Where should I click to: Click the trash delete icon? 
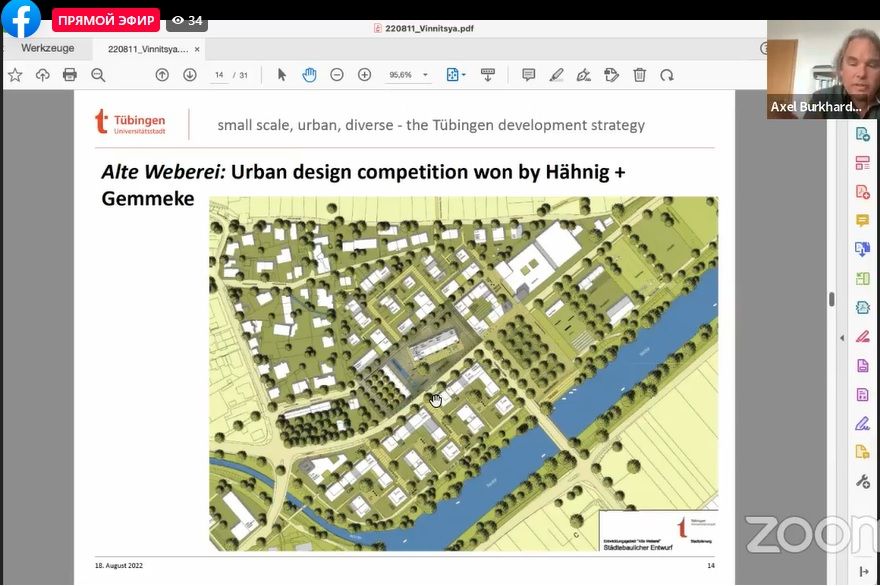(640, 75)
